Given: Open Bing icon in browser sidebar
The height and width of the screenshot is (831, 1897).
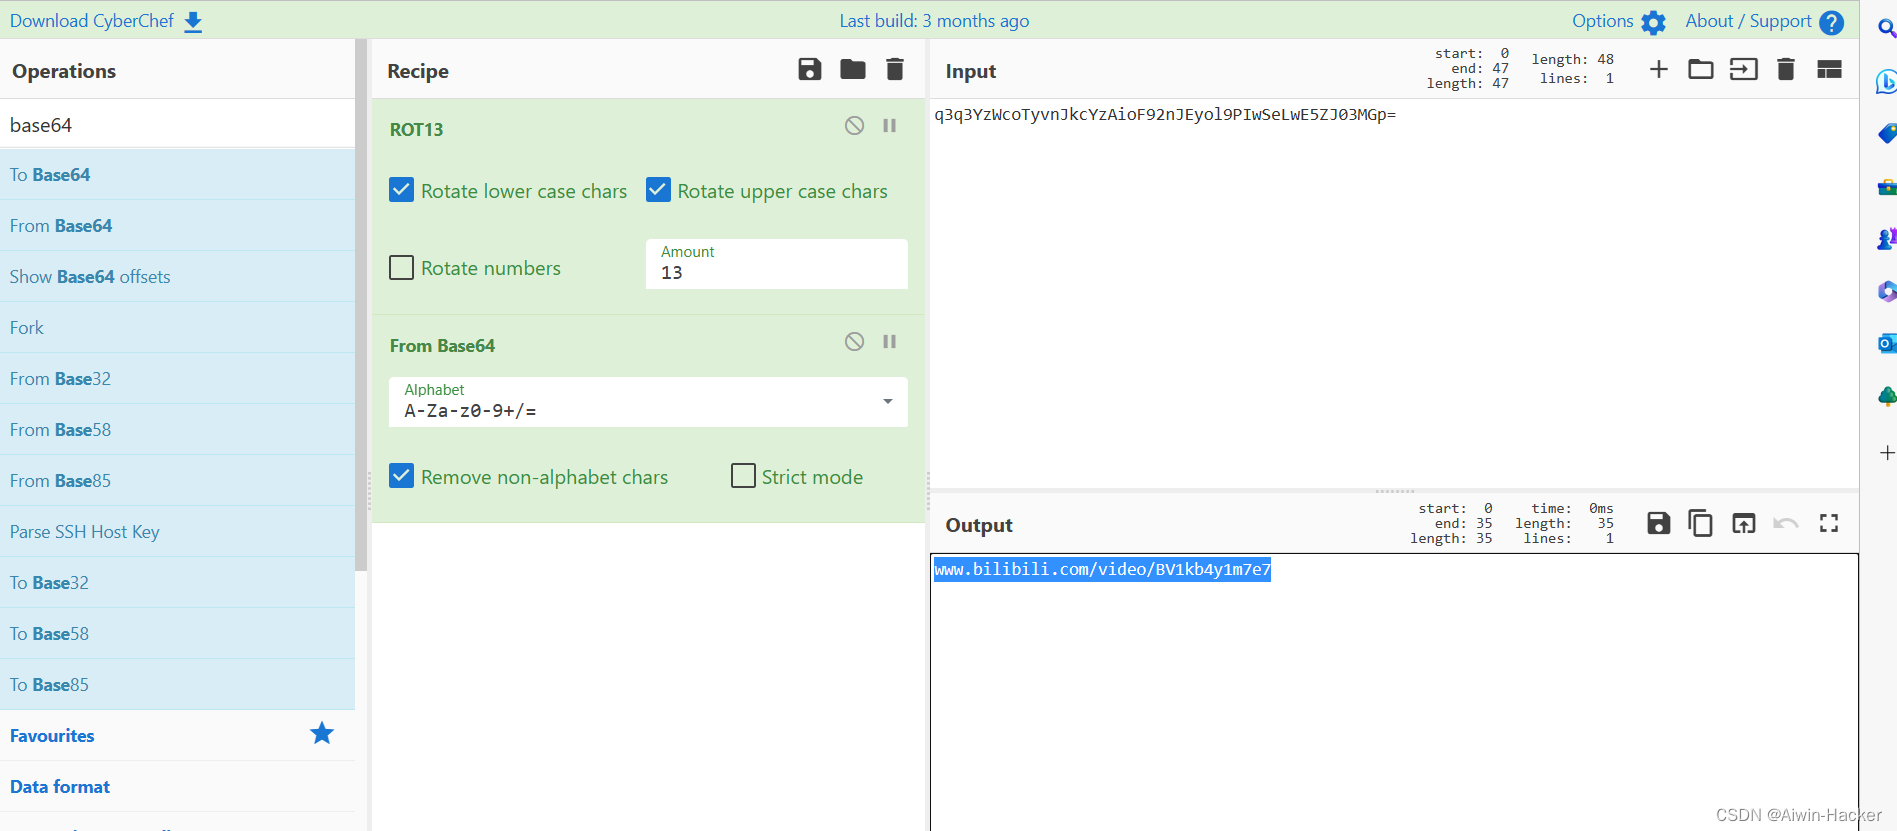Looking at the screenshot, I should (x=1886, y=81).
